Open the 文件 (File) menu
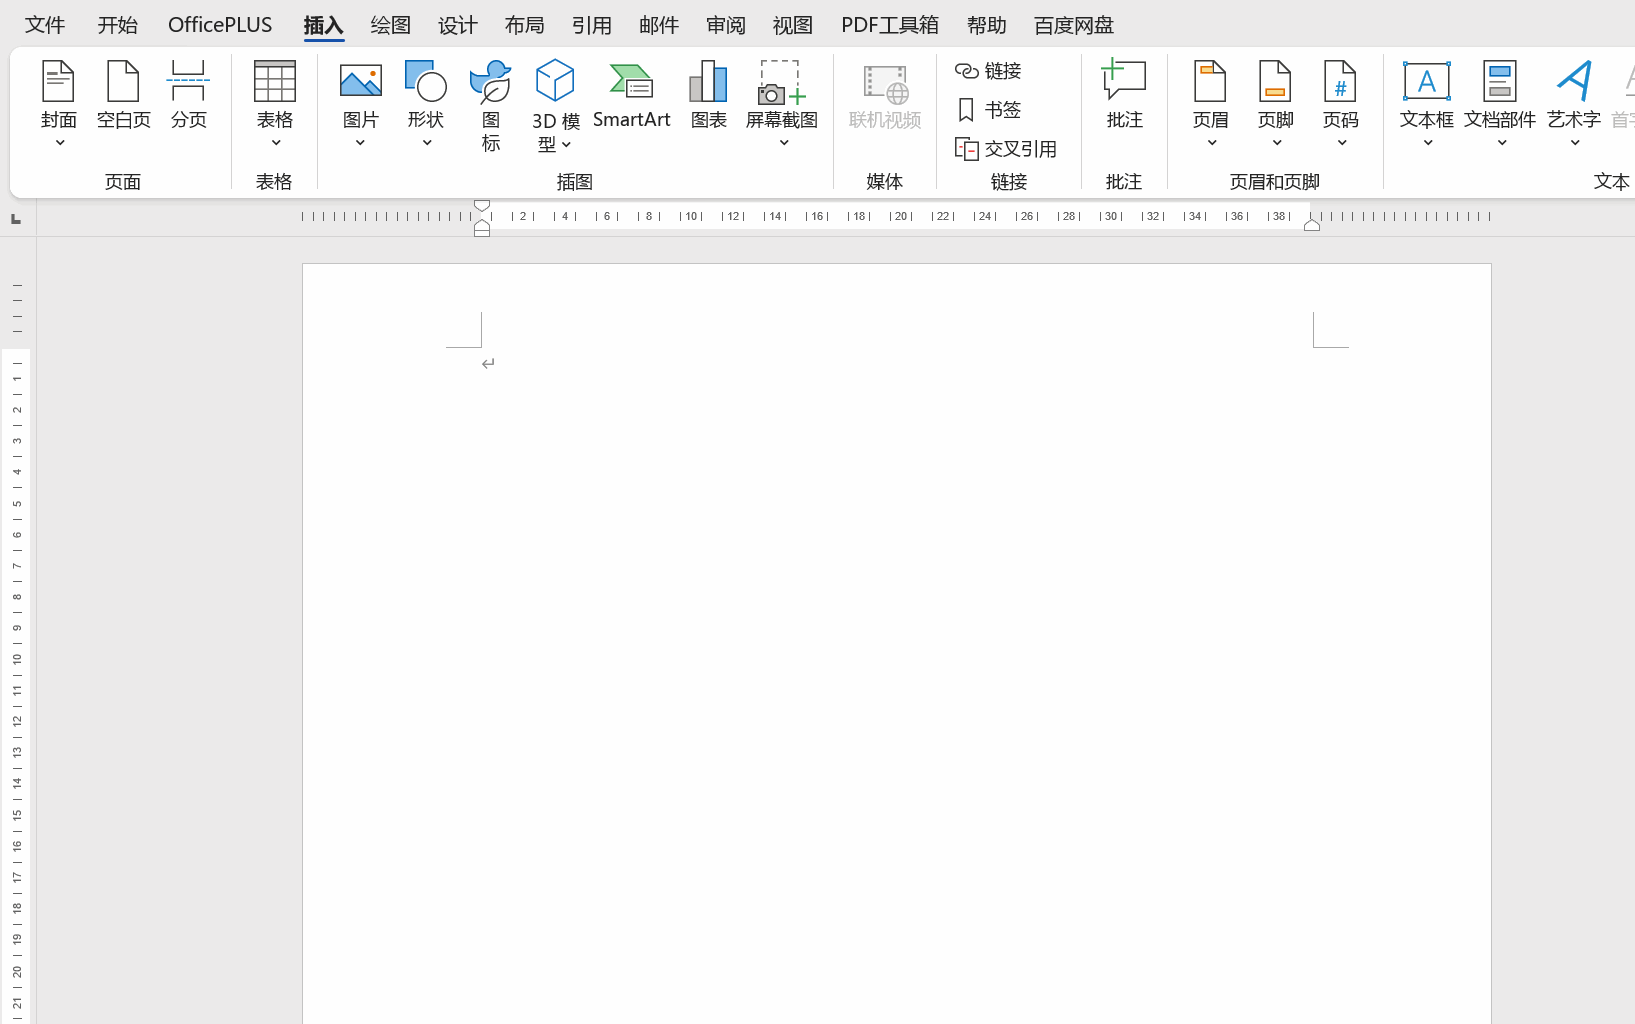Image resolution: width=1635 pixels, height=1024 pixels. click(45, 25)
